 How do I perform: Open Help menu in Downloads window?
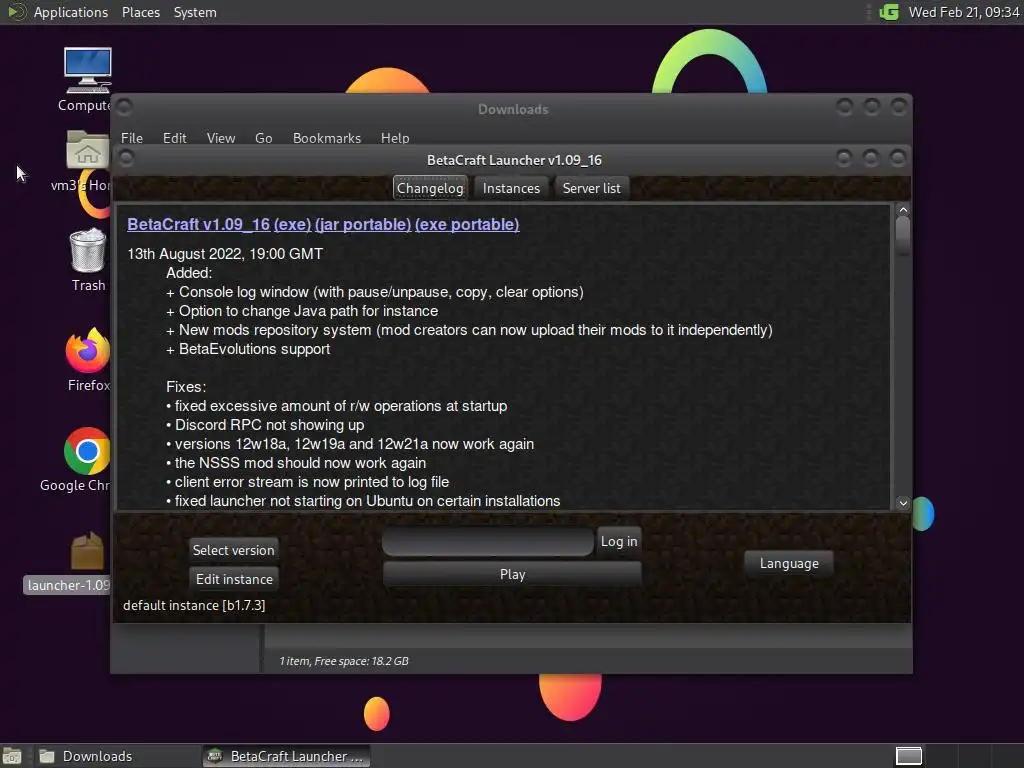(x=394, y=138)
